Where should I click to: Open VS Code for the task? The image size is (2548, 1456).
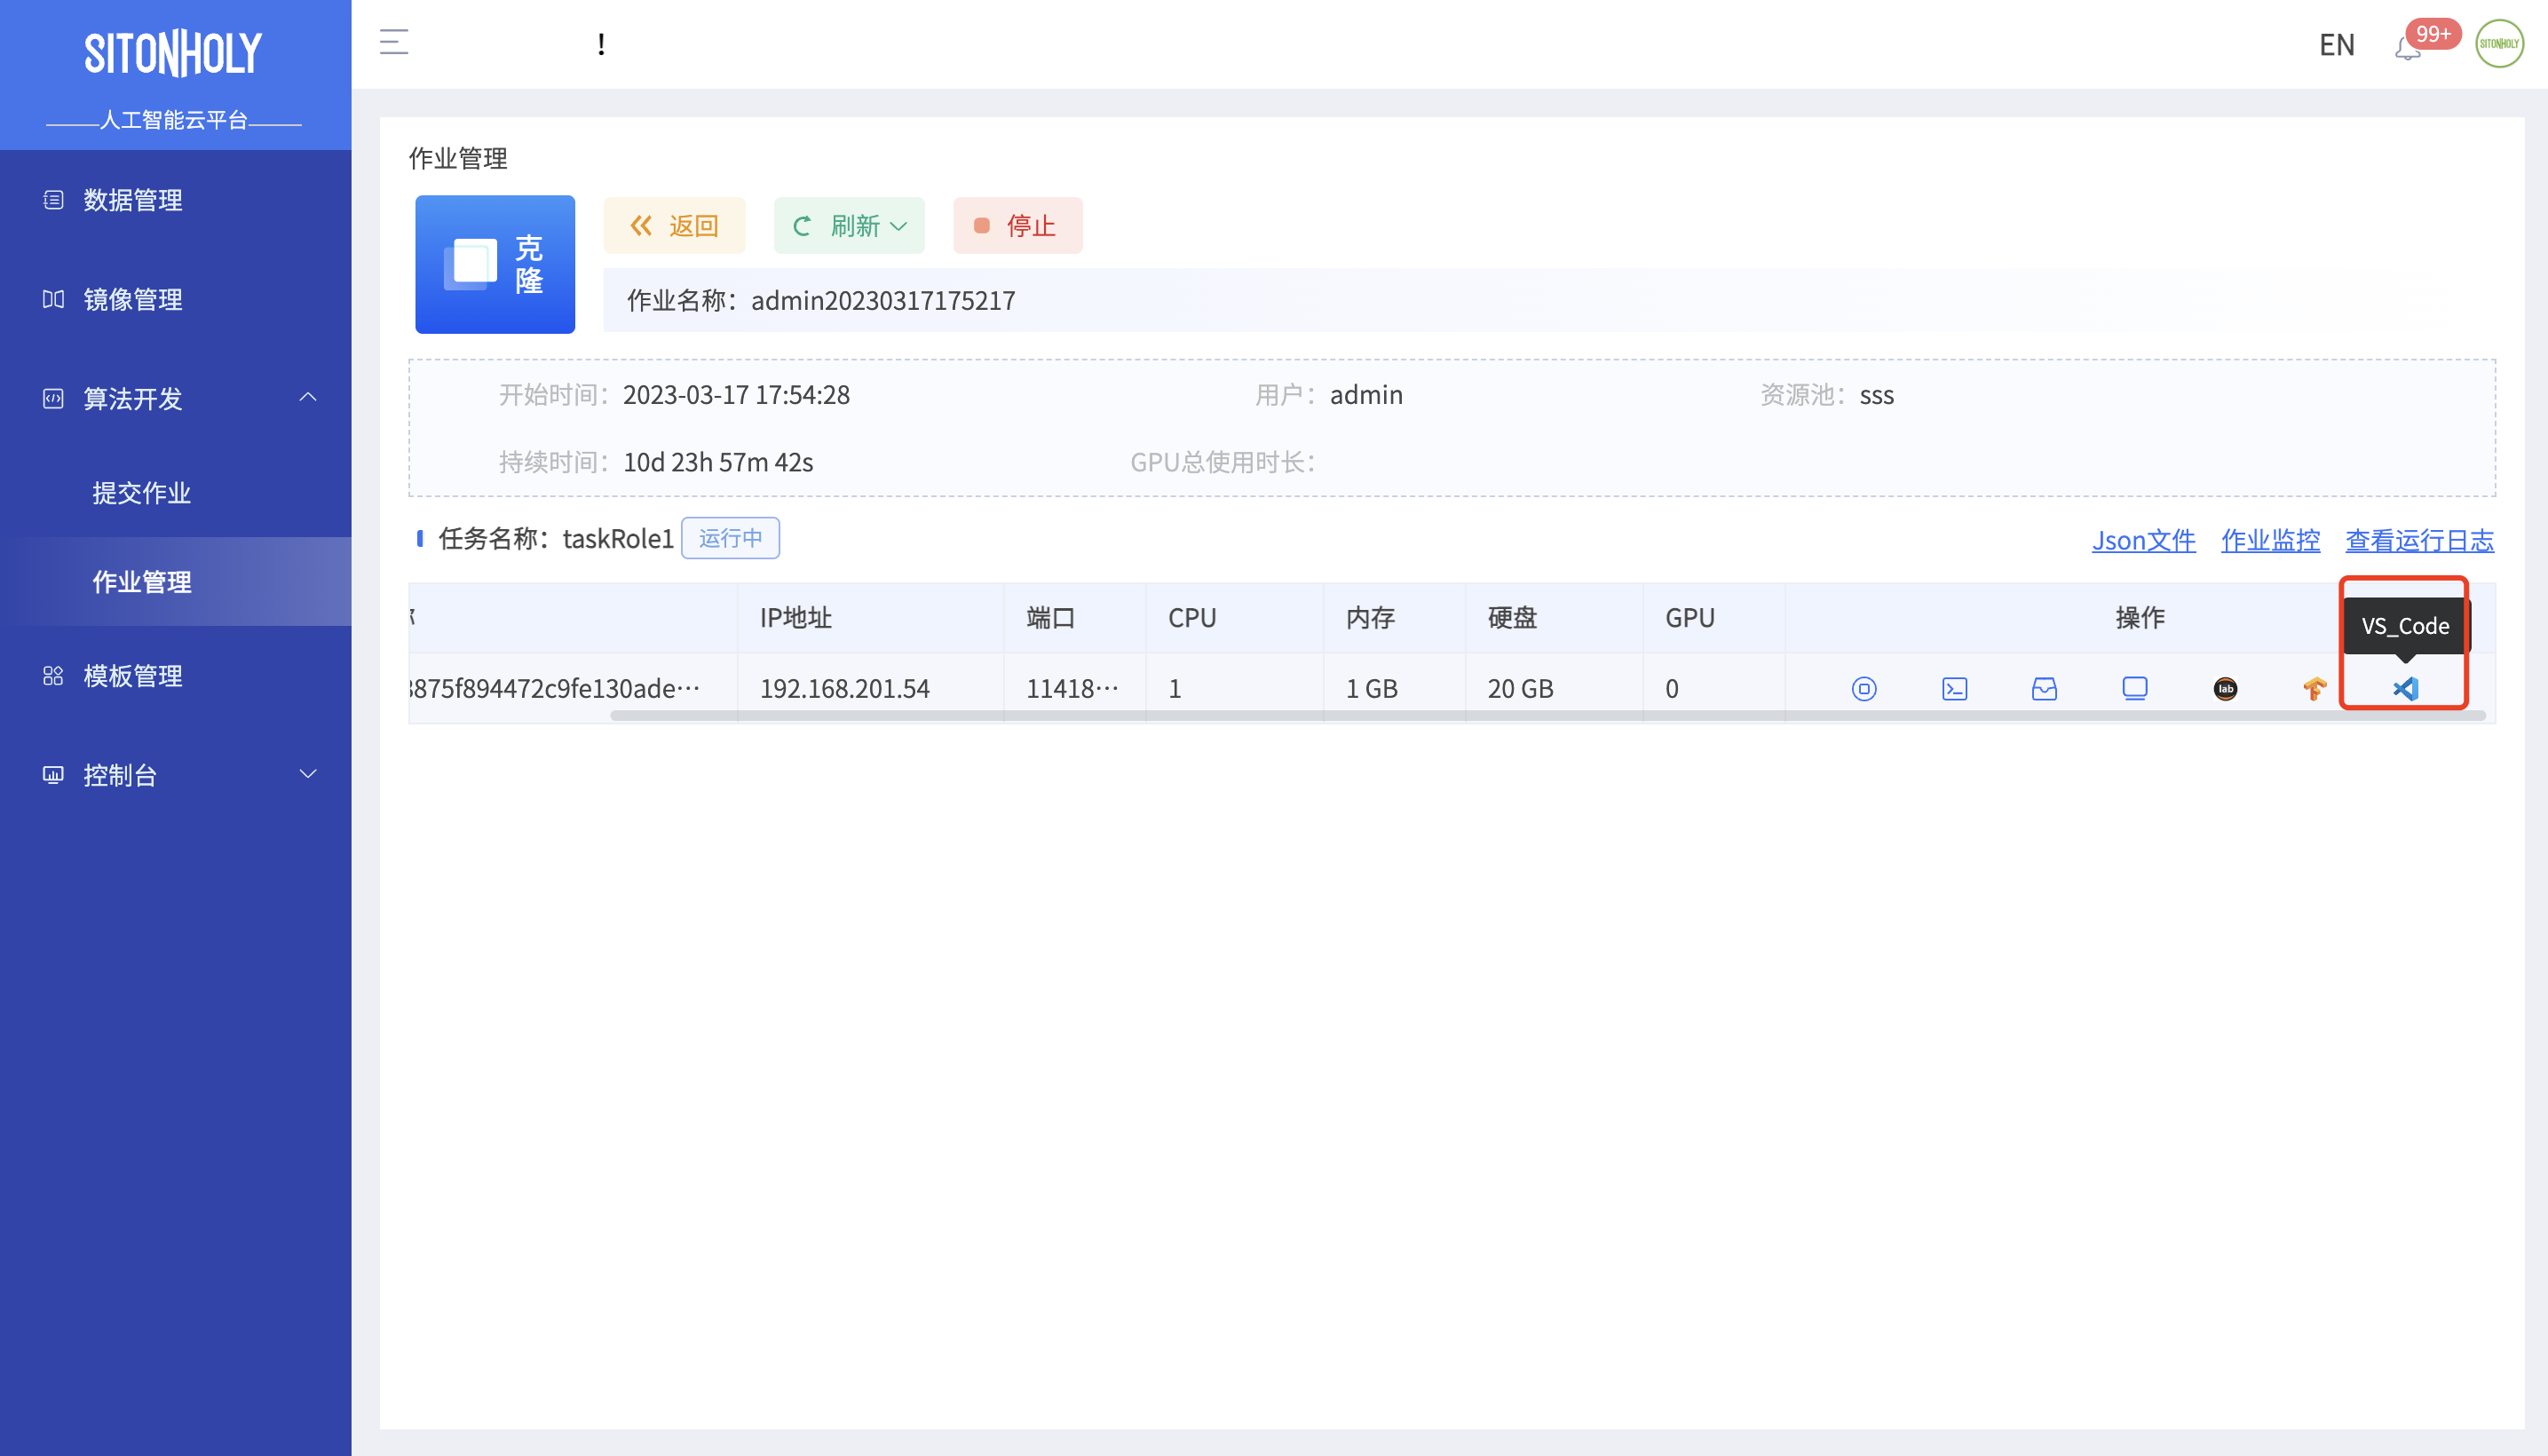click(2405, 688)
